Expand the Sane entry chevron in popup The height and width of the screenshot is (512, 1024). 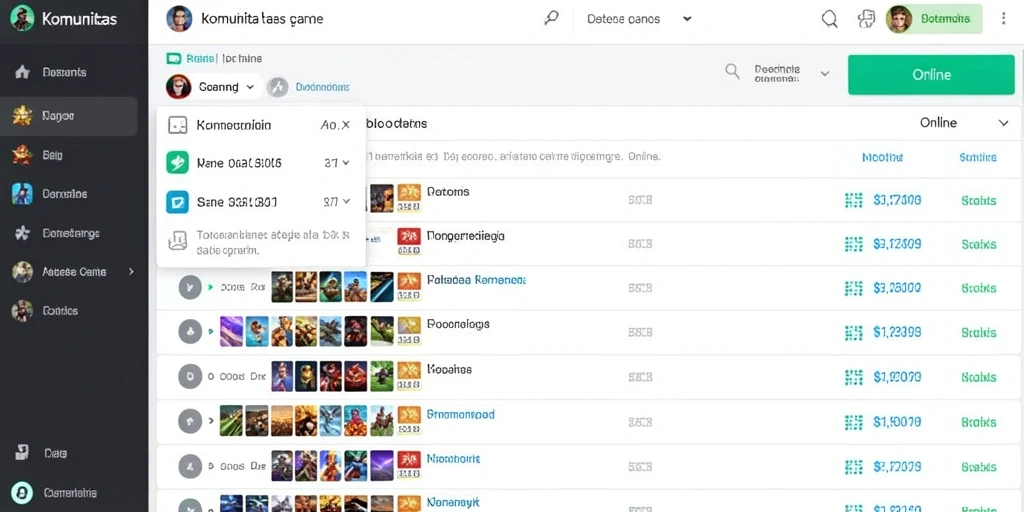point(346,202)
